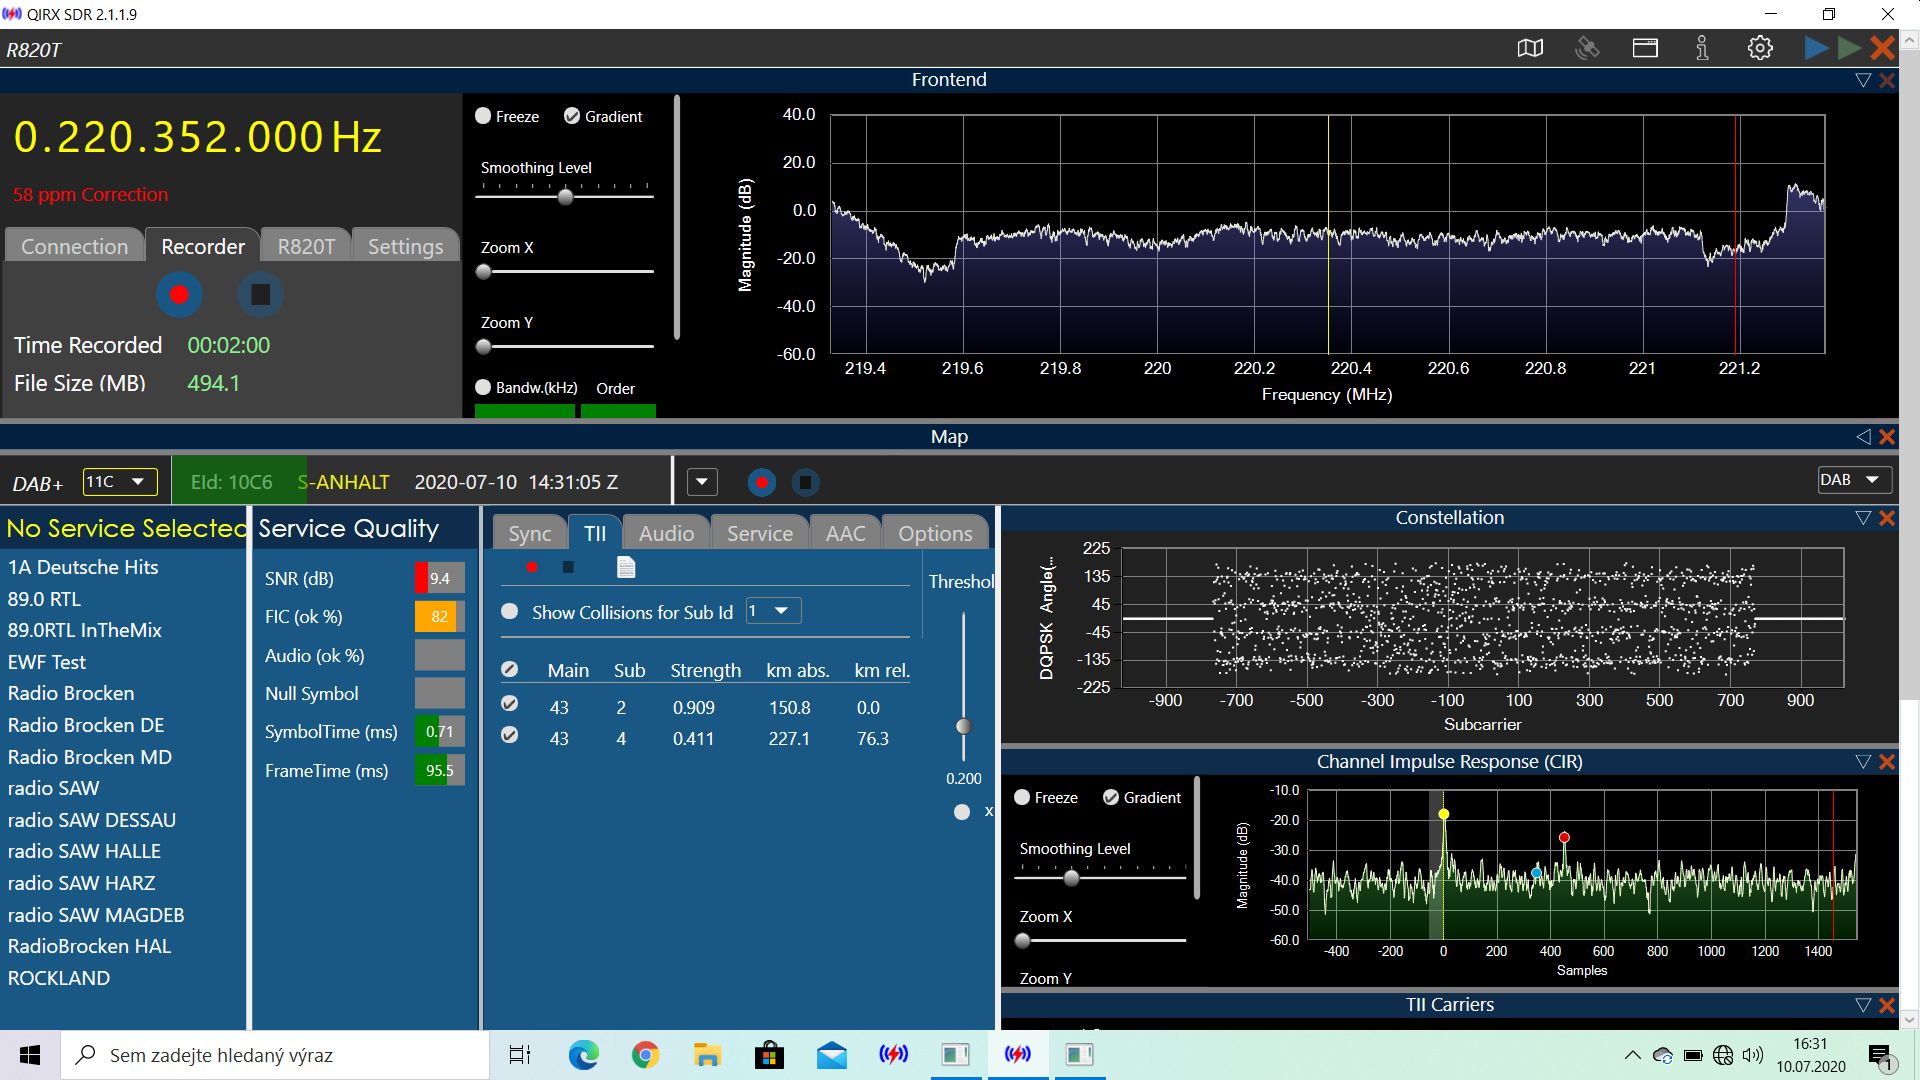Select service radio SAW HALLE
Viewport: 1920px width, 1080px height.
click(84, 851)
